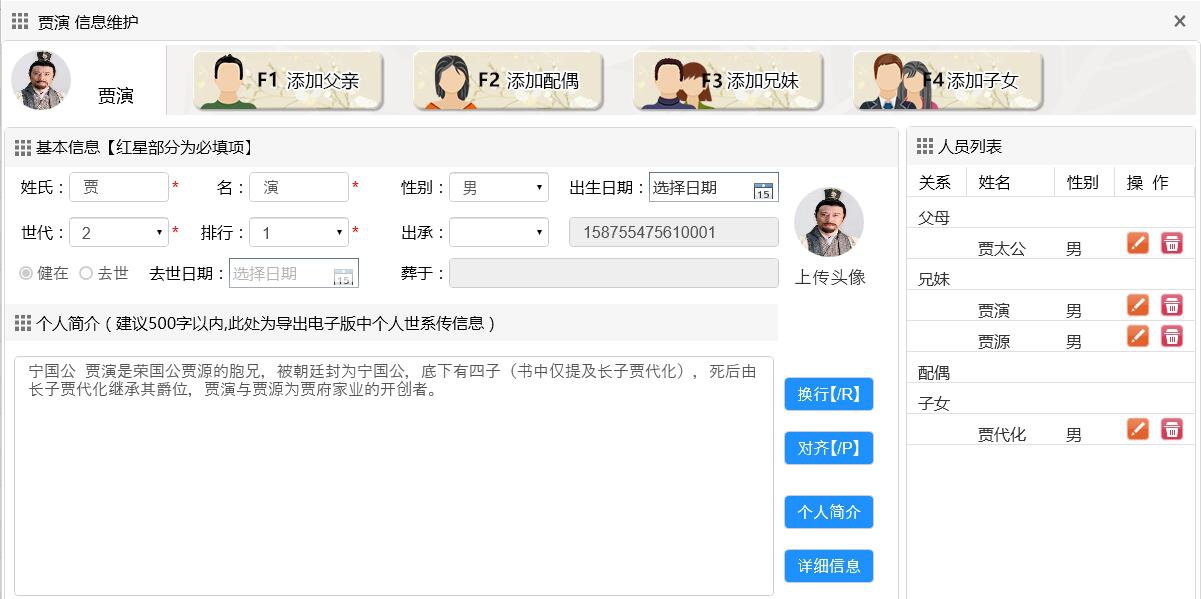Open the 出生日期 calendar picker icon
Image resolution: width=1201 pixels, height=599 pixels.
click(x=766, y=188)
